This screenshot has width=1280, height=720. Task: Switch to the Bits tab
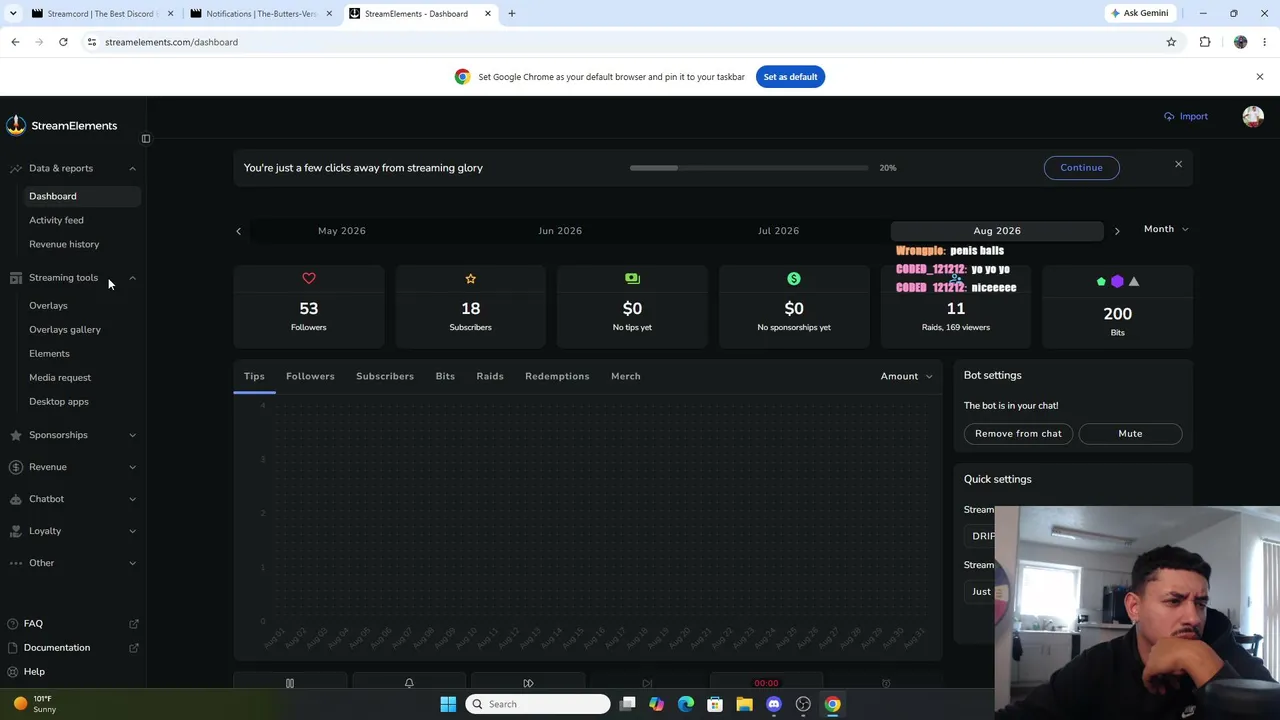click(445, 376)
